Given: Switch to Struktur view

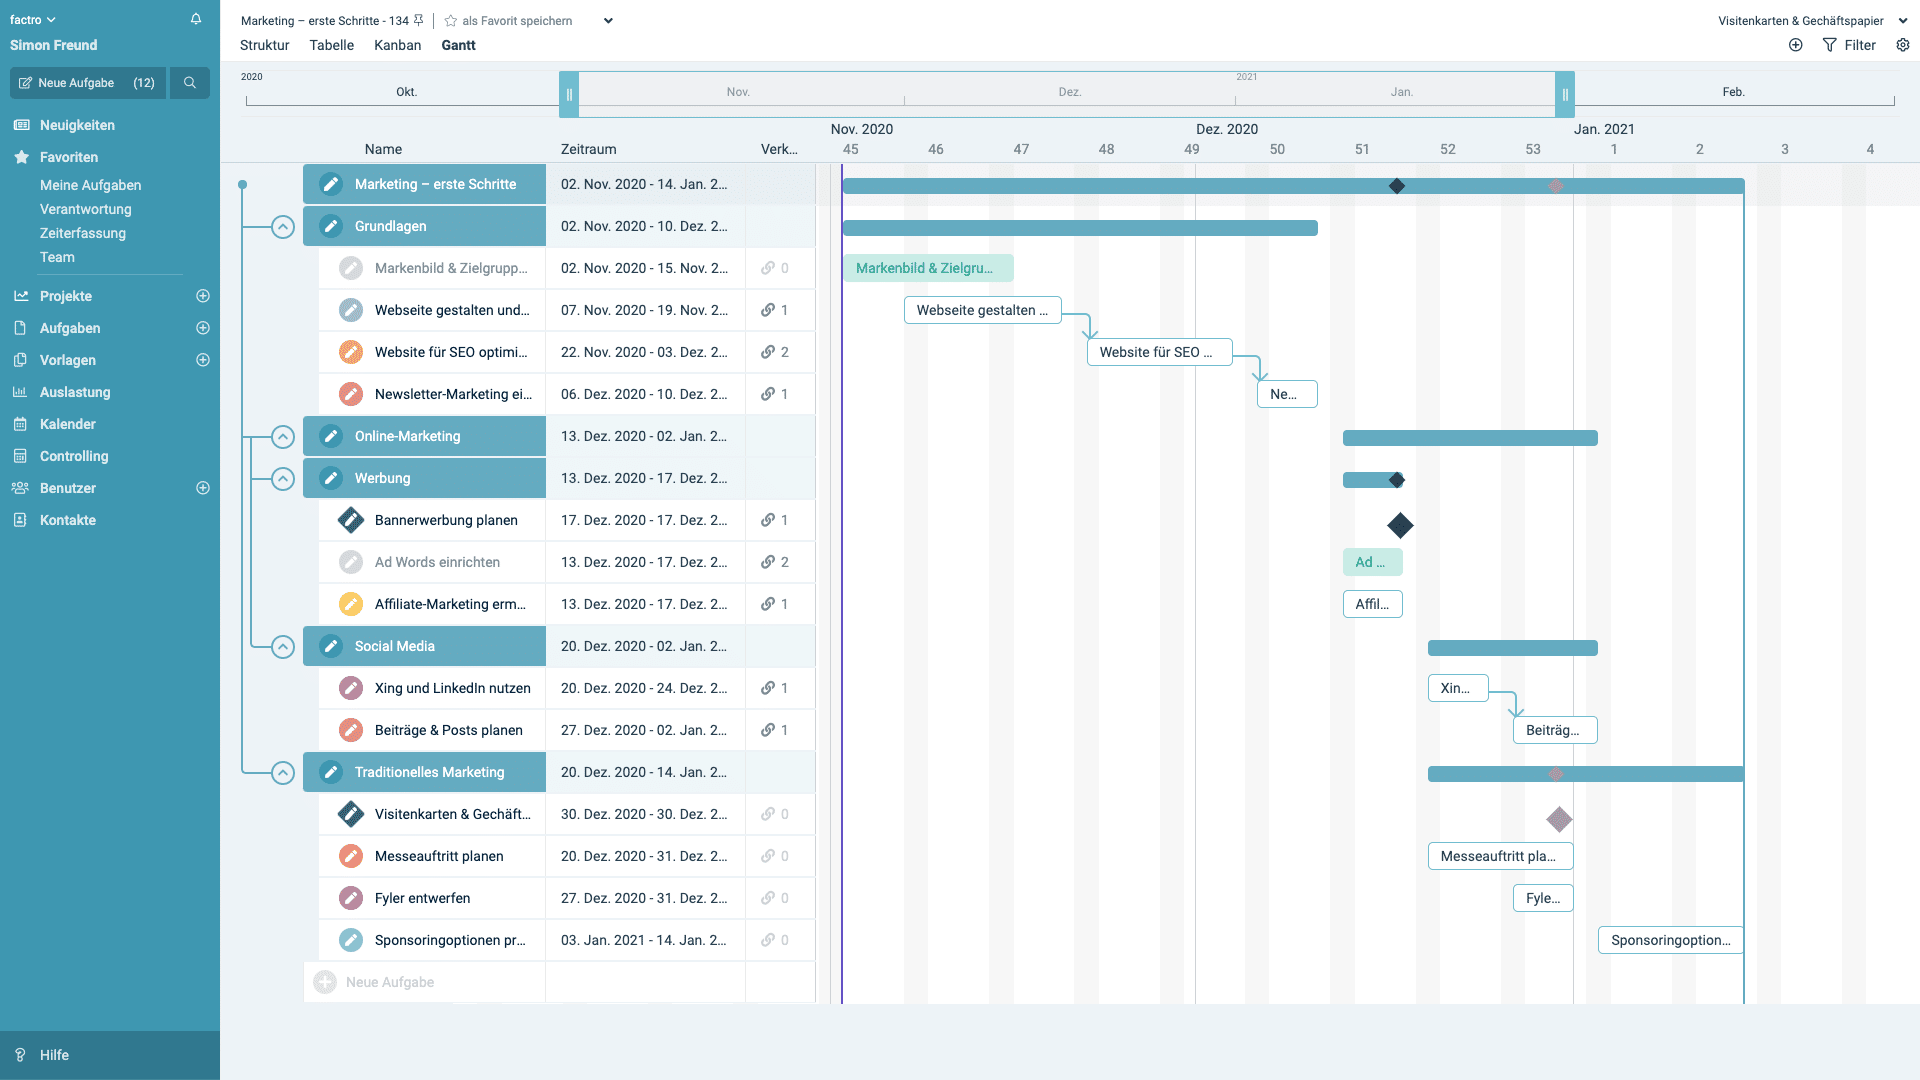Looking at the screenshot, I should (x=264, y=45).
